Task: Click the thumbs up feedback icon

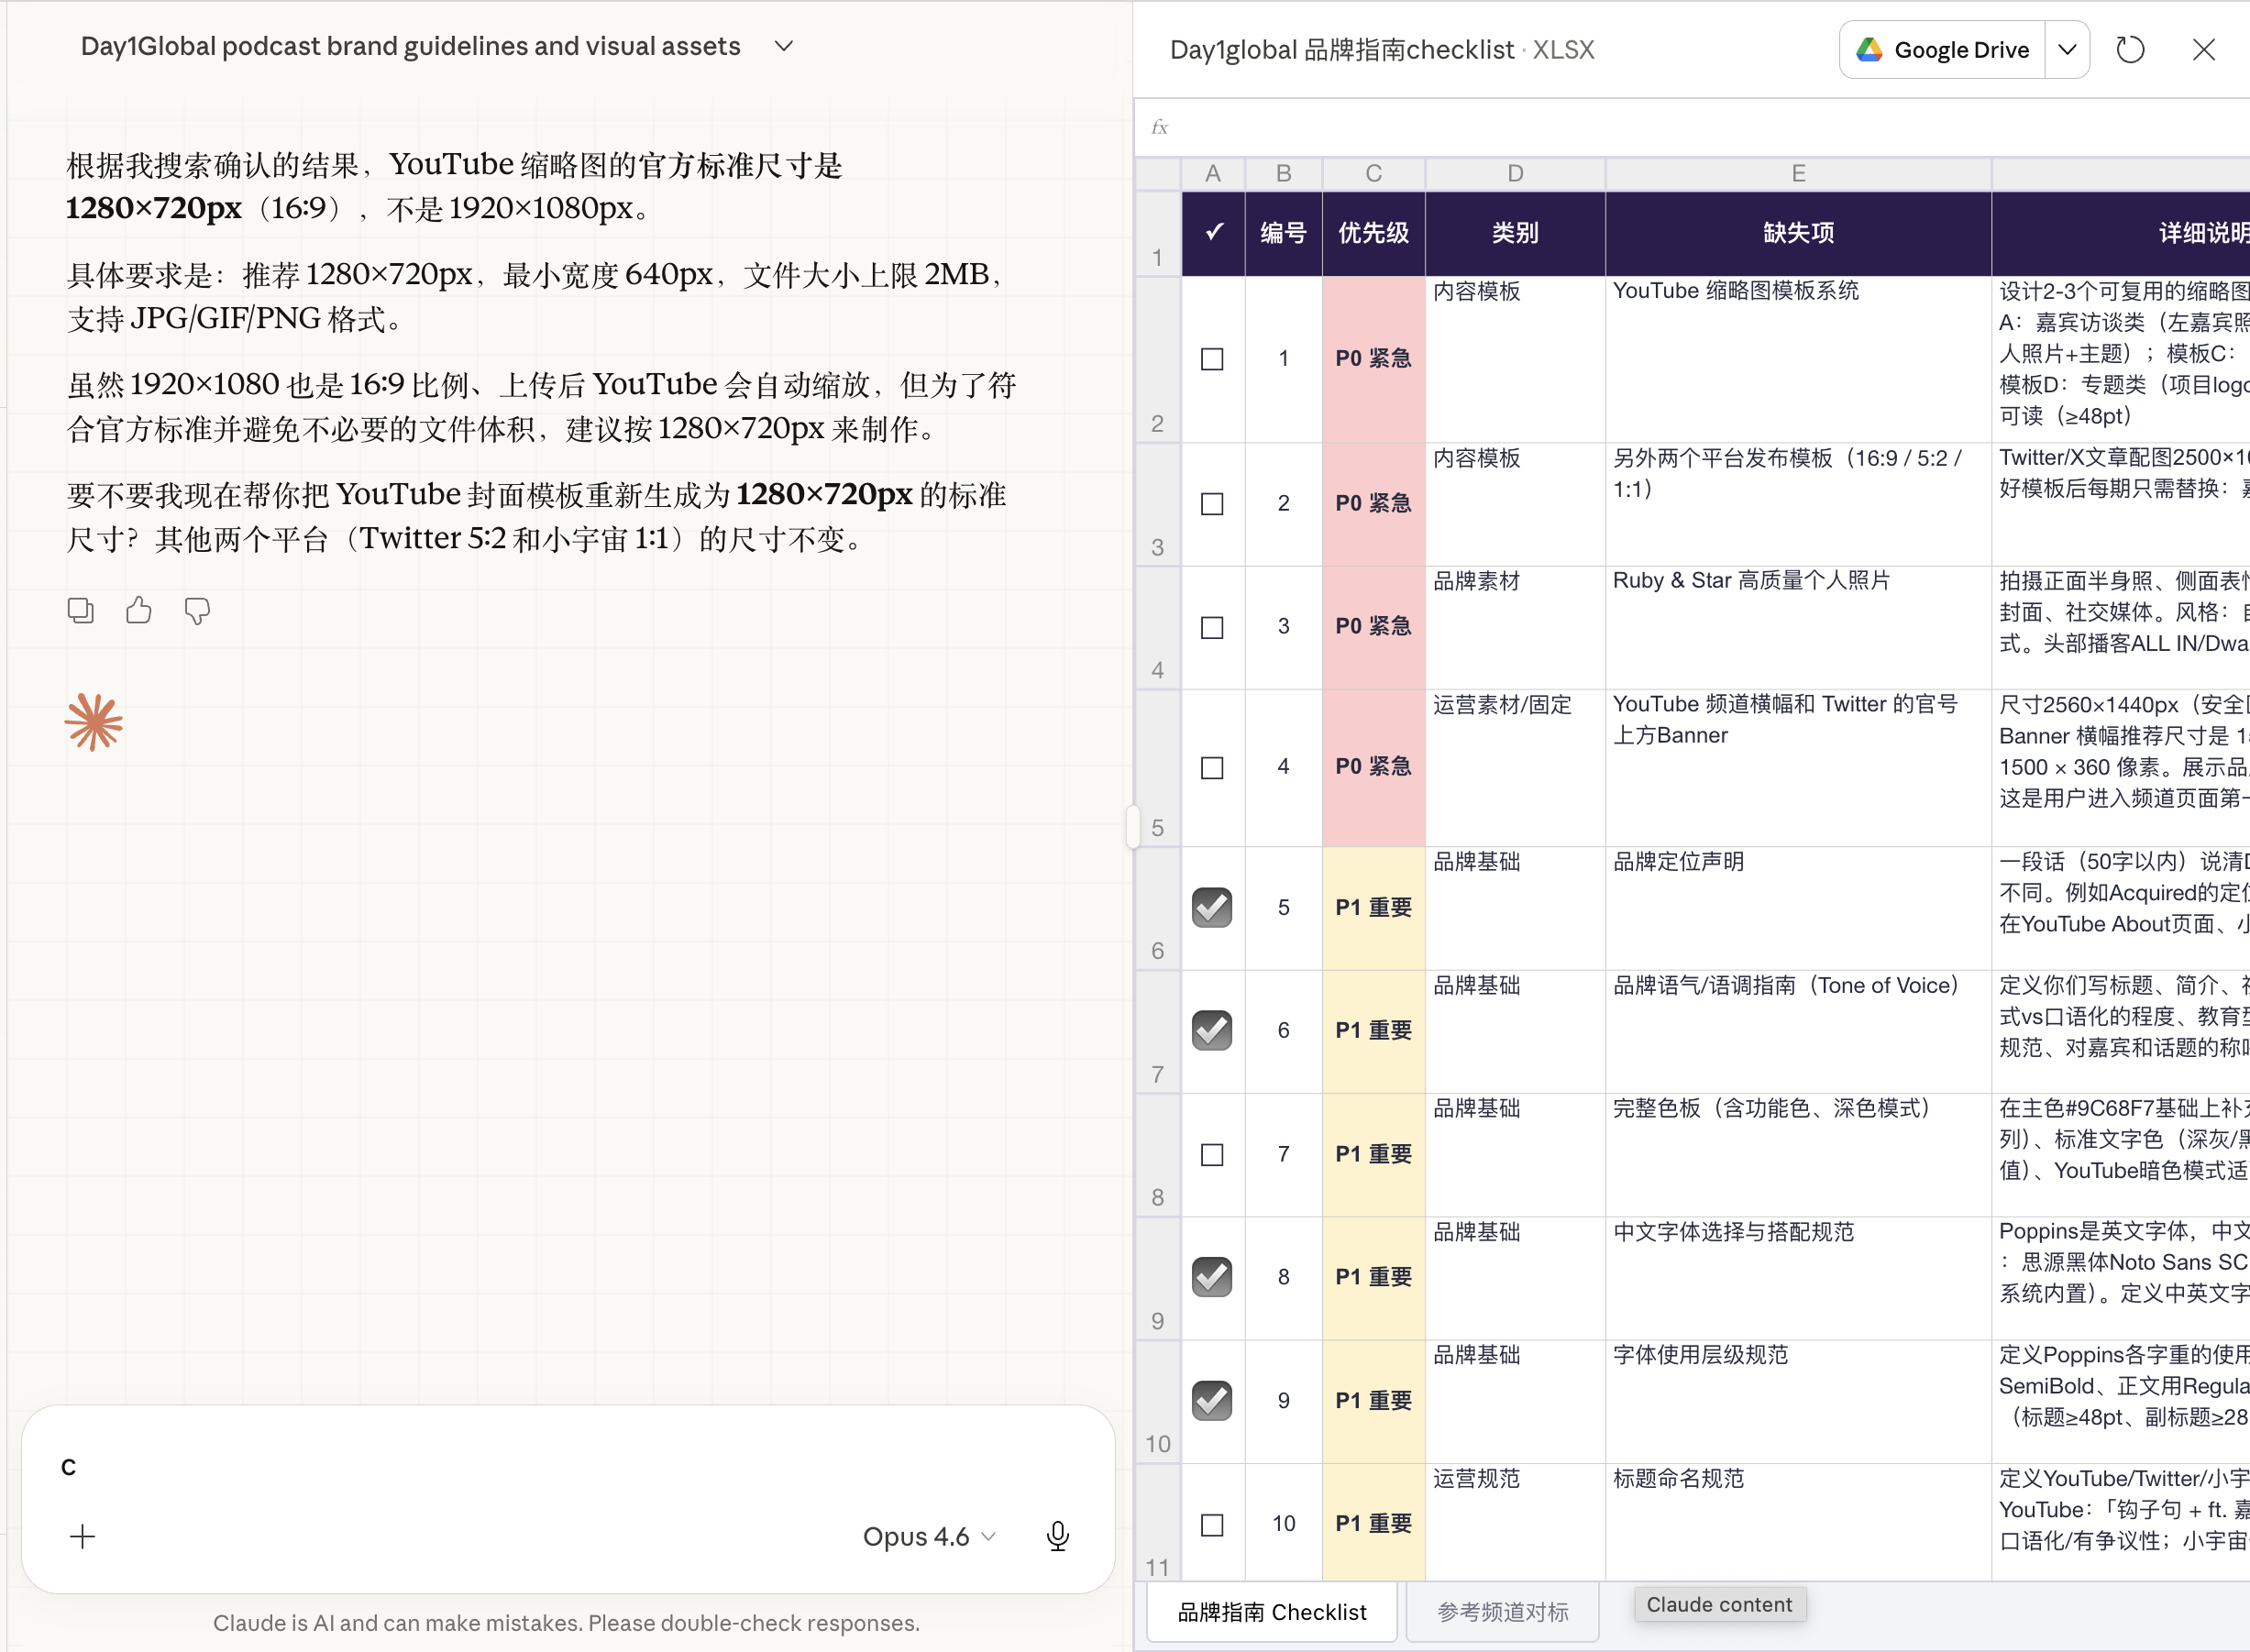Action: click(x=139, y=610)
